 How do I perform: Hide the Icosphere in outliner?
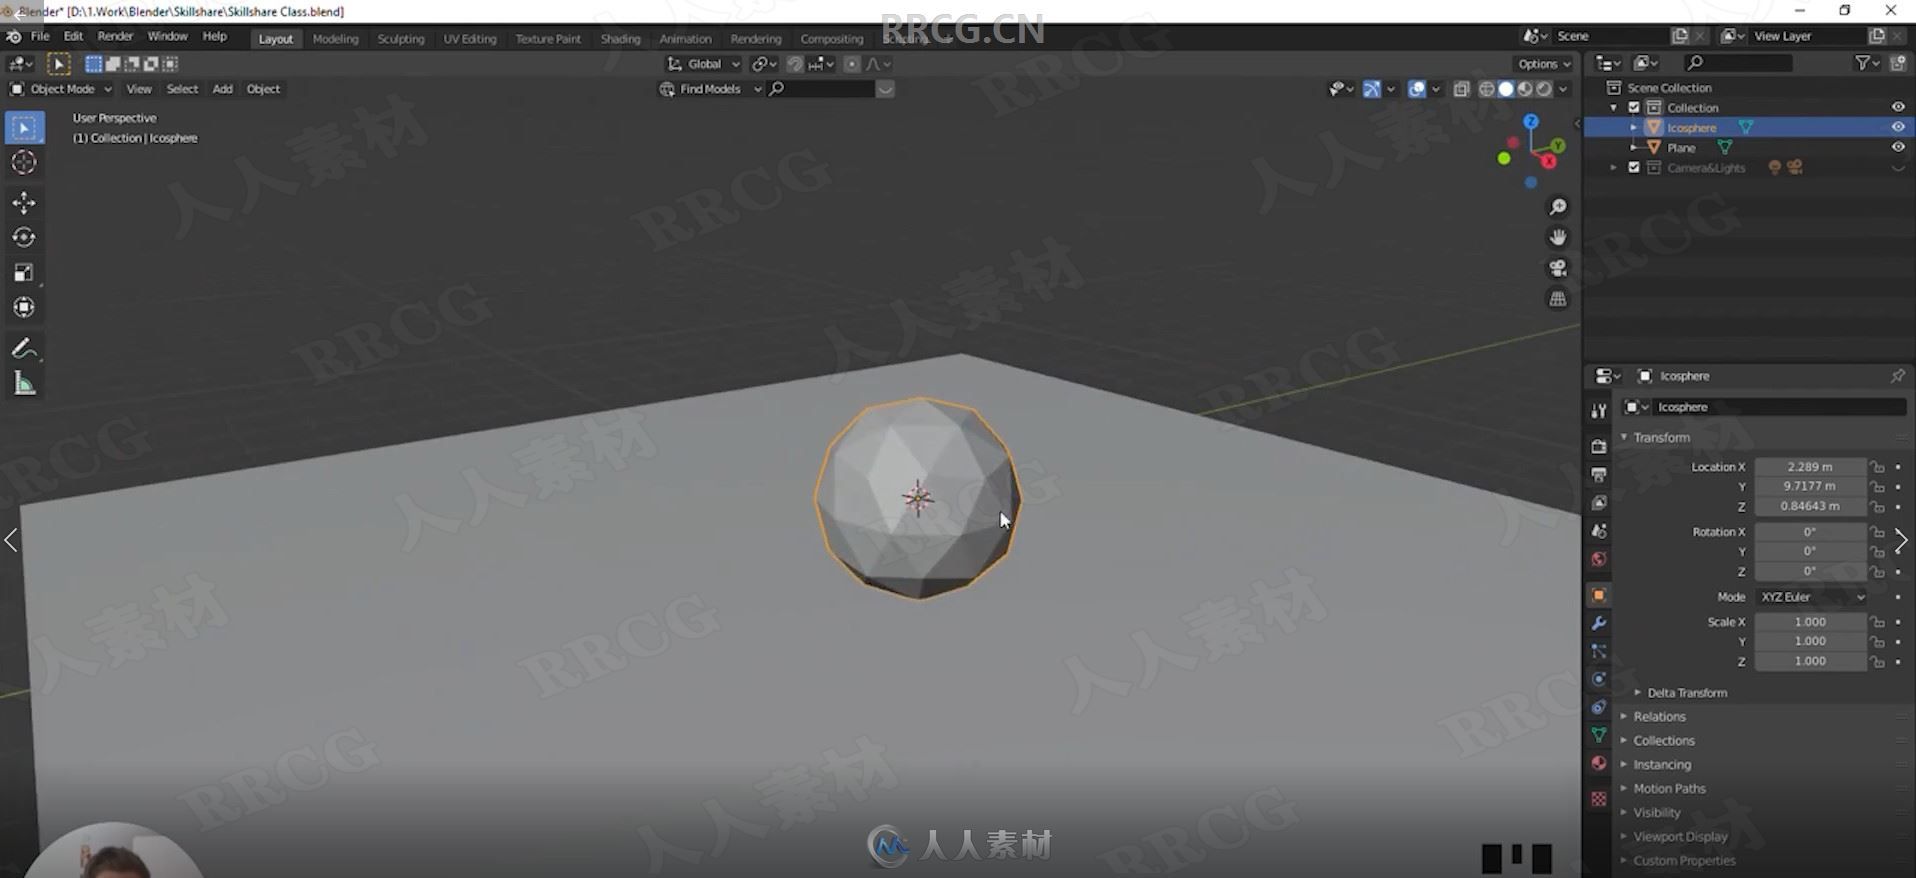pos(1897,127)
